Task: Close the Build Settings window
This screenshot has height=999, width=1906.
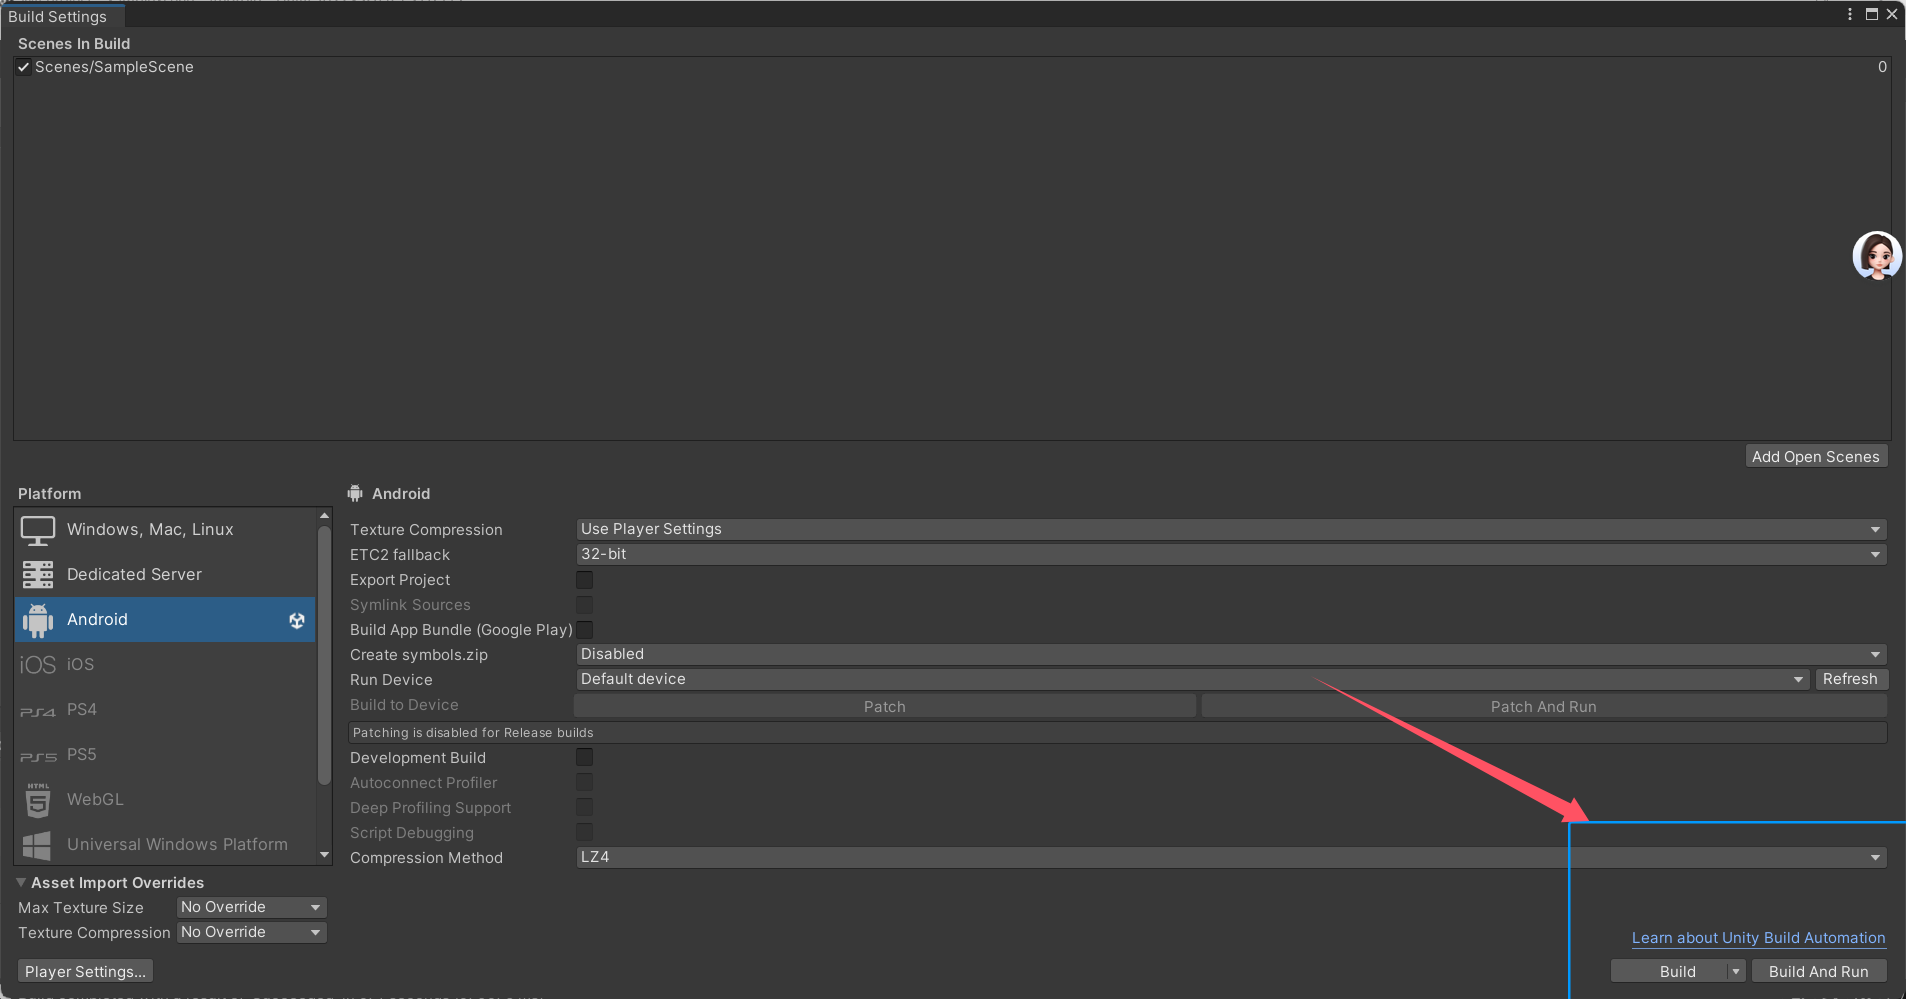Action: pos(1892,14)
